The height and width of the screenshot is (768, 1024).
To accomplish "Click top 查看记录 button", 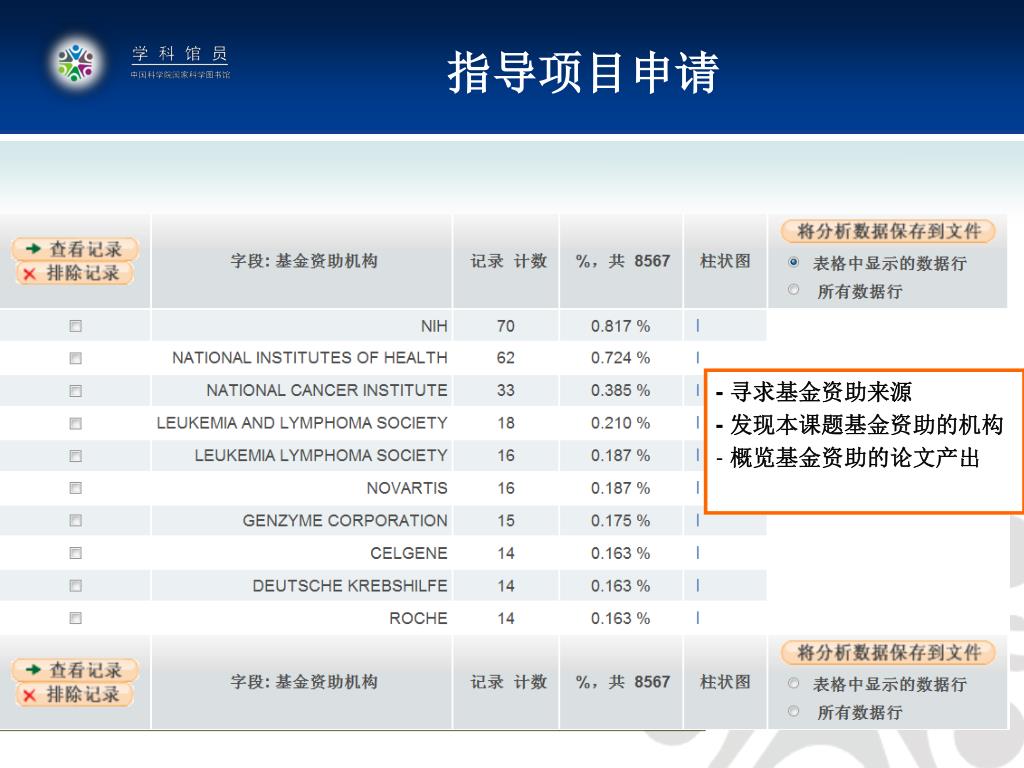I will click(x=74, y=249).
